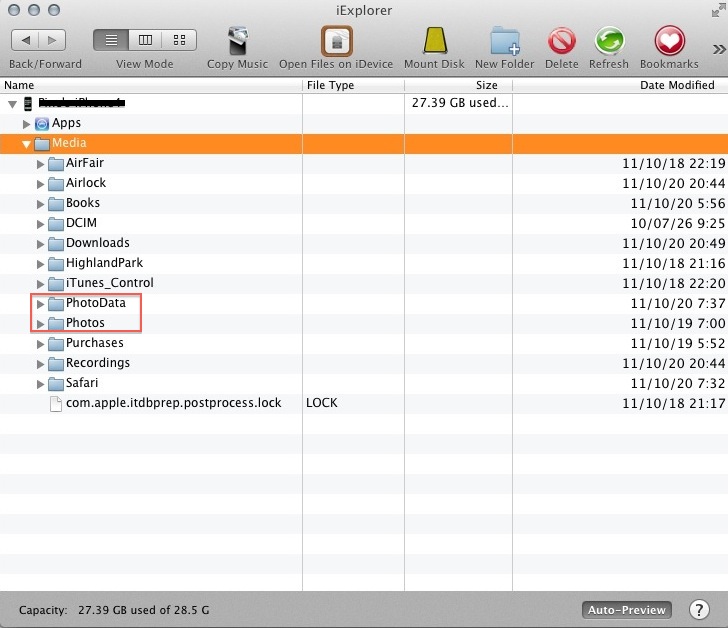Screen dimensions: 728x628
Task: Switch to column view mode
Action: [x=145, y=40]
